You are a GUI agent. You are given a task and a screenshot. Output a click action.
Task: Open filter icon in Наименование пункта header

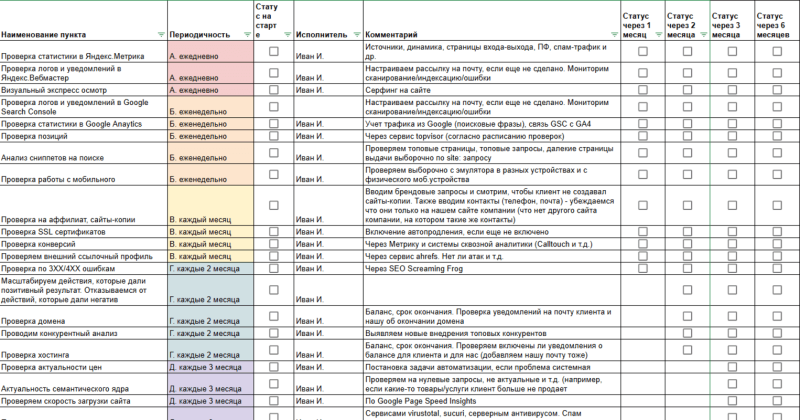tap(159, 35)
